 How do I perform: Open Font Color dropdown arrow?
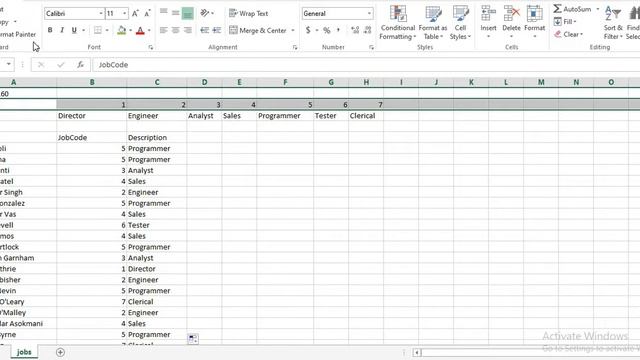[149, 30]
